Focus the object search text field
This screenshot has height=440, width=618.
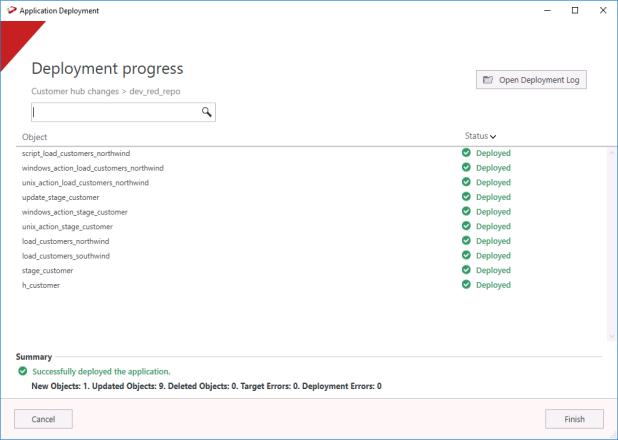(x=116, y=112)
